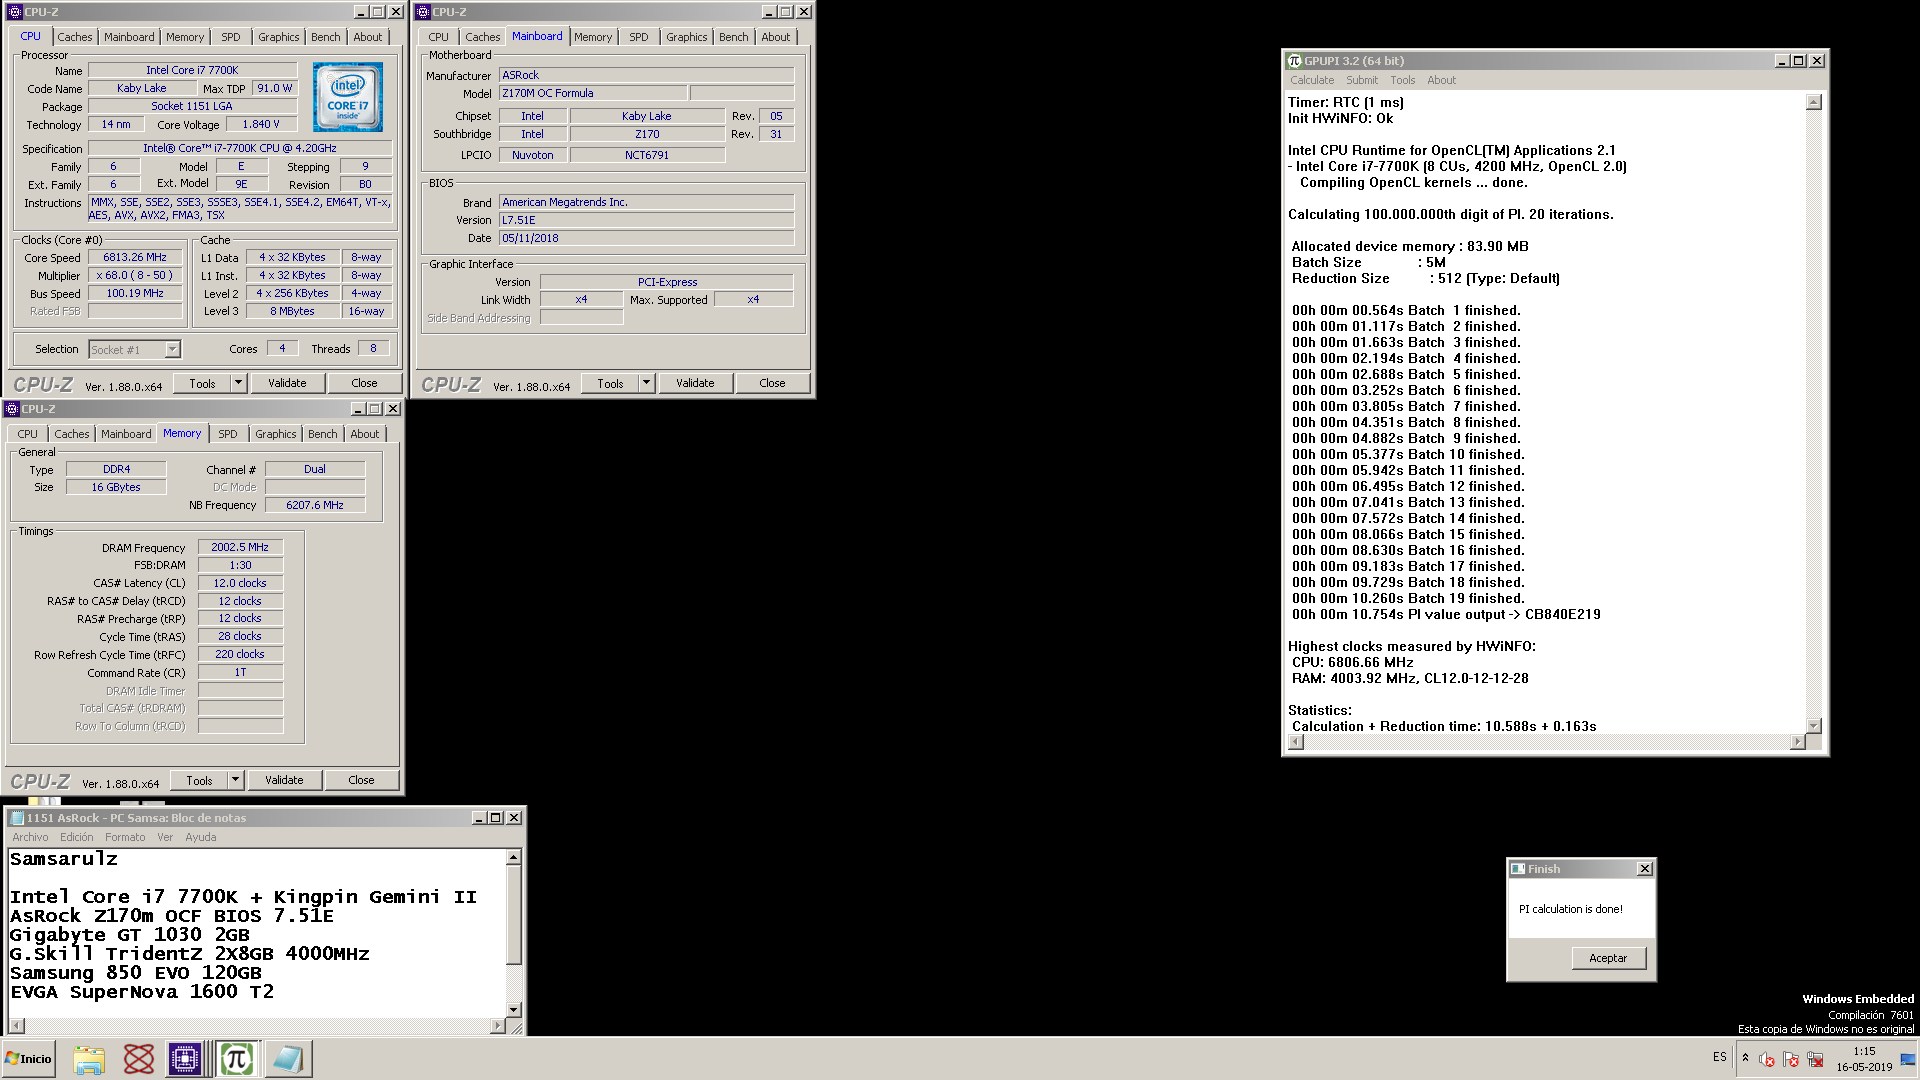Switch to Memory tab in CPU-Z Mainboard window
Viewport: 1920px width, 1080px height.
click(x=593, y=37)
